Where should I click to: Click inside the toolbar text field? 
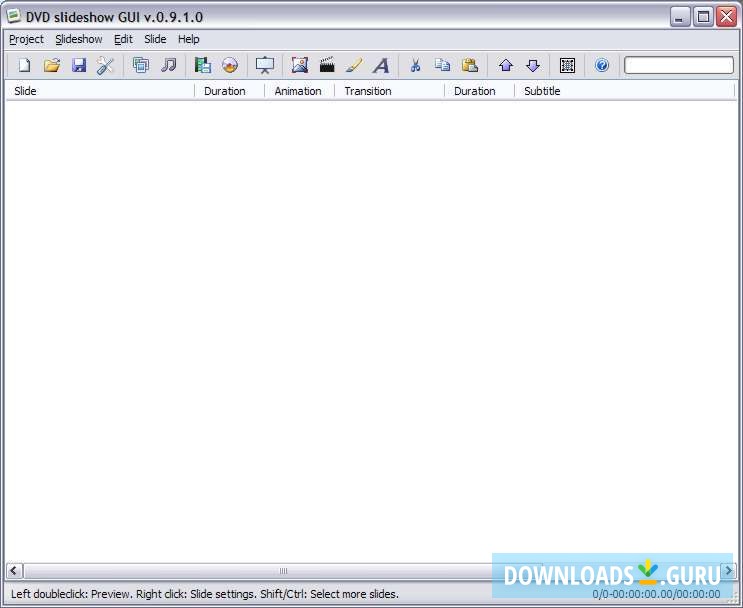(679, 65)
